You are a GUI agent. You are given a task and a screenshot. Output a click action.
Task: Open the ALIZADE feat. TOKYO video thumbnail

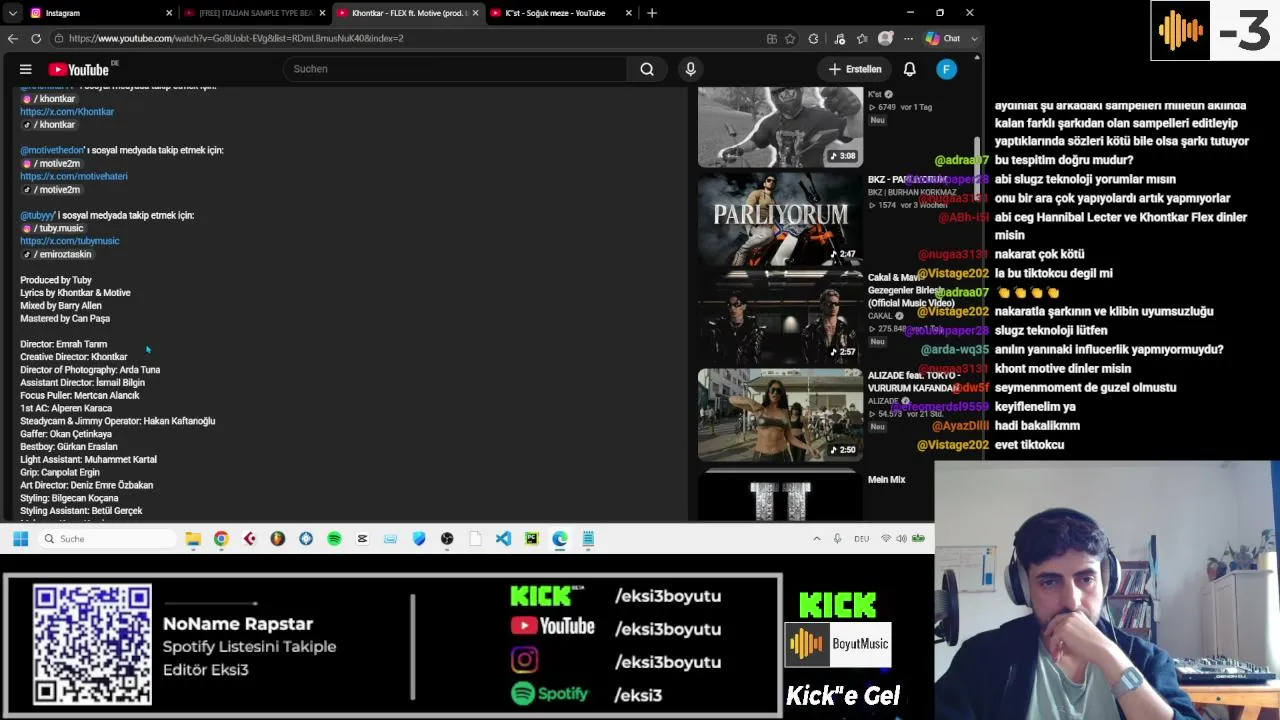tap(780, 414)
